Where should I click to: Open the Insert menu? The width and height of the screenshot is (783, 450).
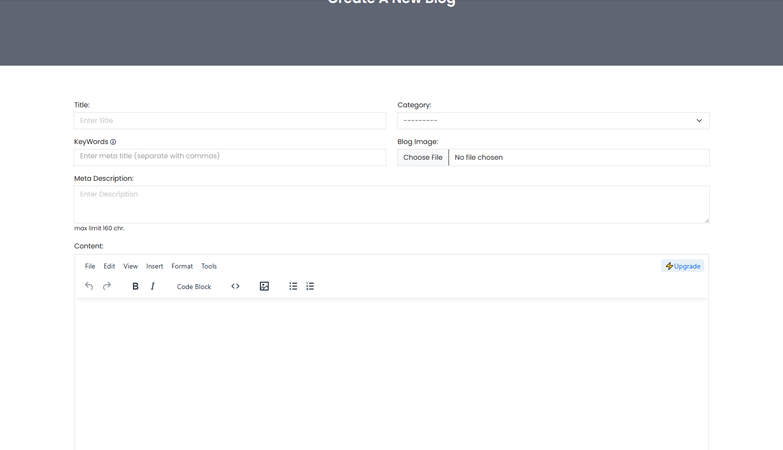(x=154, y=266)
